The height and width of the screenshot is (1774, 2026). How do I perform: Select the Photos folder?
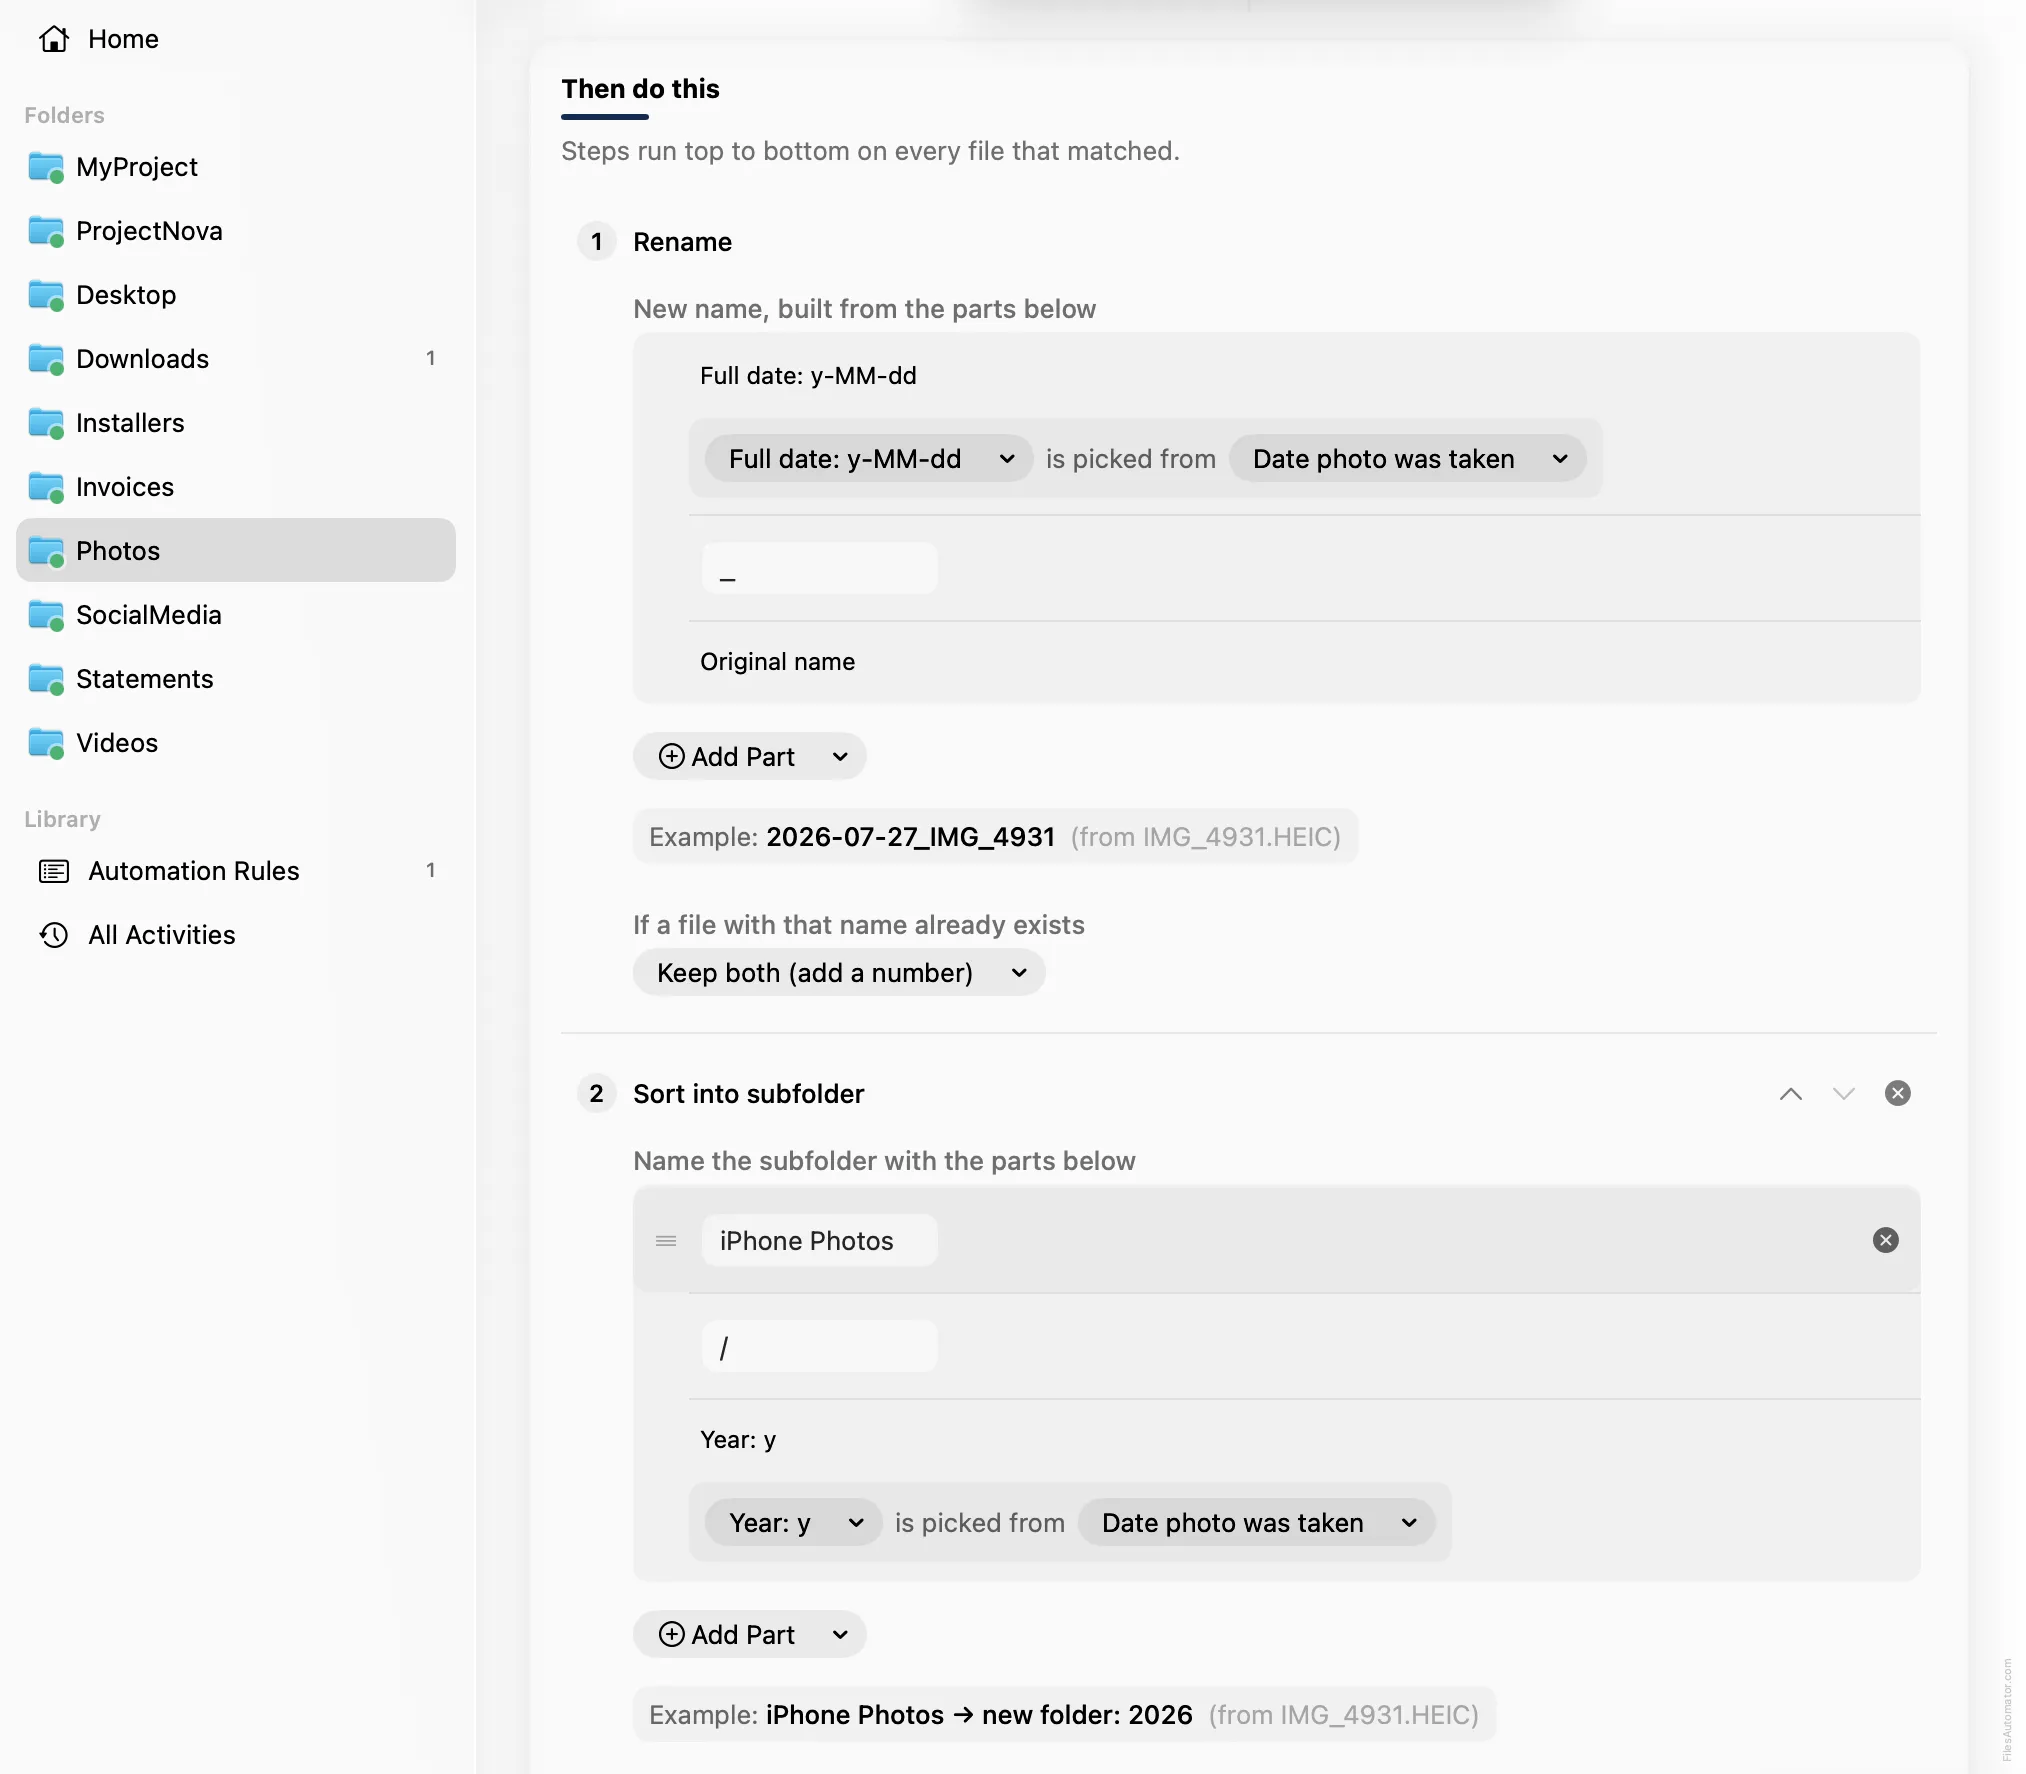point(236,550)
